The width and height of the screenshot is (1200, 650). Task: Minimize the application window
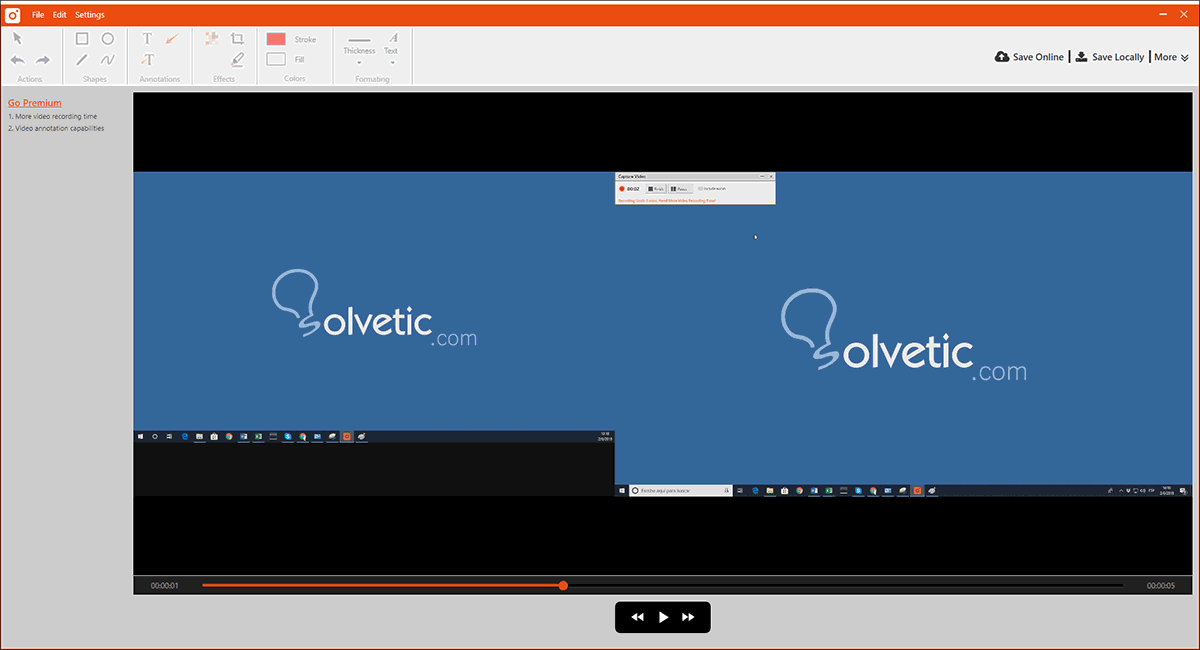point(1163,15)
